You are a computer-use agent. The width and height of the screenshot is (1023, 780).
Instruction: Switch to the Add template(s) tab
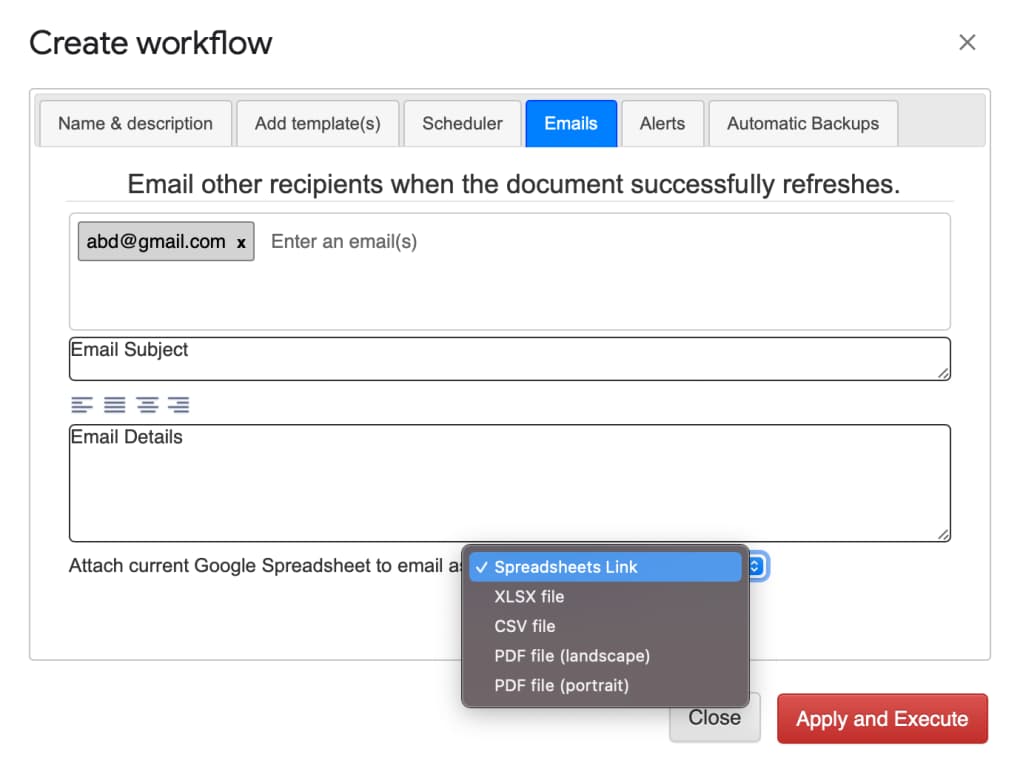tap(317, 124)
